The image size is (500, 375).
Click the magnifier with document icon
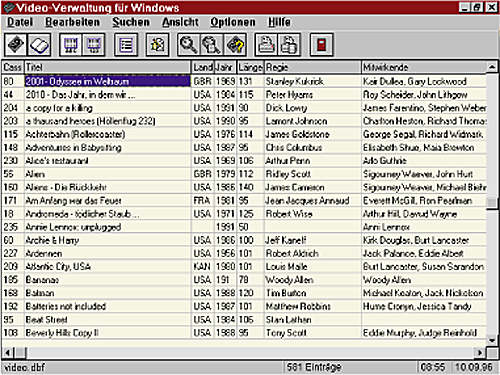coord(211,45)
